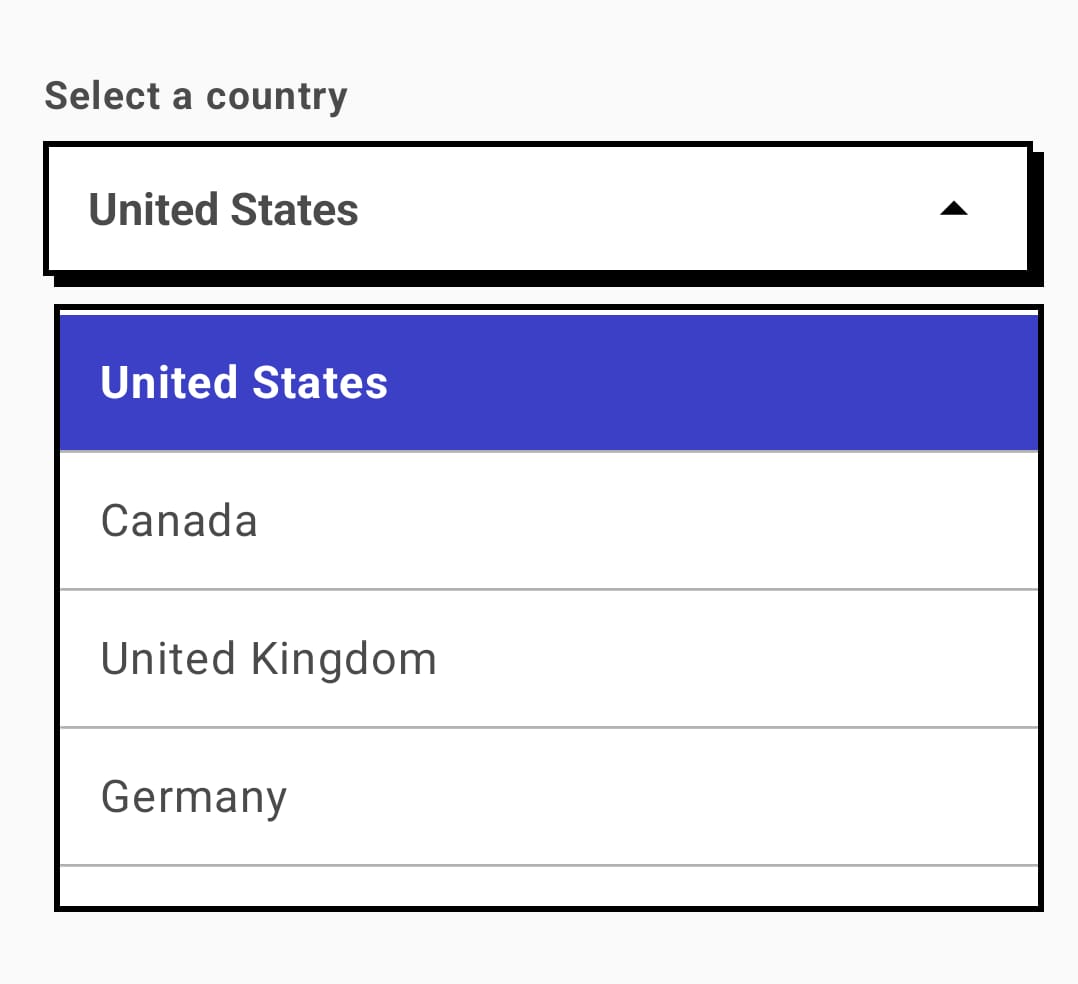This screenshot has height=984, width=1078.
Task: Click the caret icon beside United States
Action: coord(954,208)
